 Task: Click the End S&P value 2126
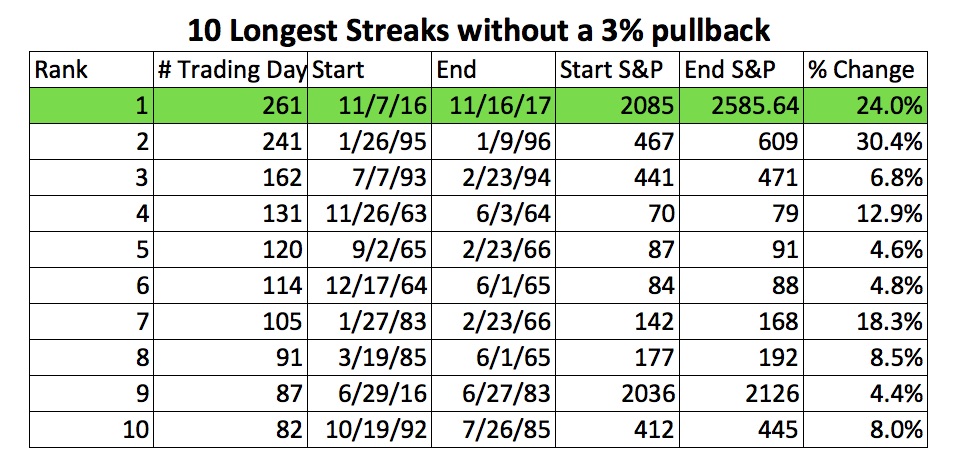point(742,393)
